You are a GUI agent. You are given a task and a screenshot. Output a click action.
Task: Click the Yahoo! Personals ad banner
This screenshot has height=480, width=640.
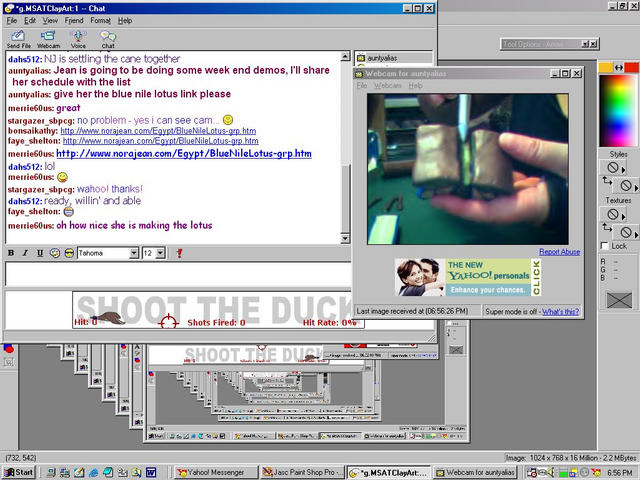tap(468, 277)
